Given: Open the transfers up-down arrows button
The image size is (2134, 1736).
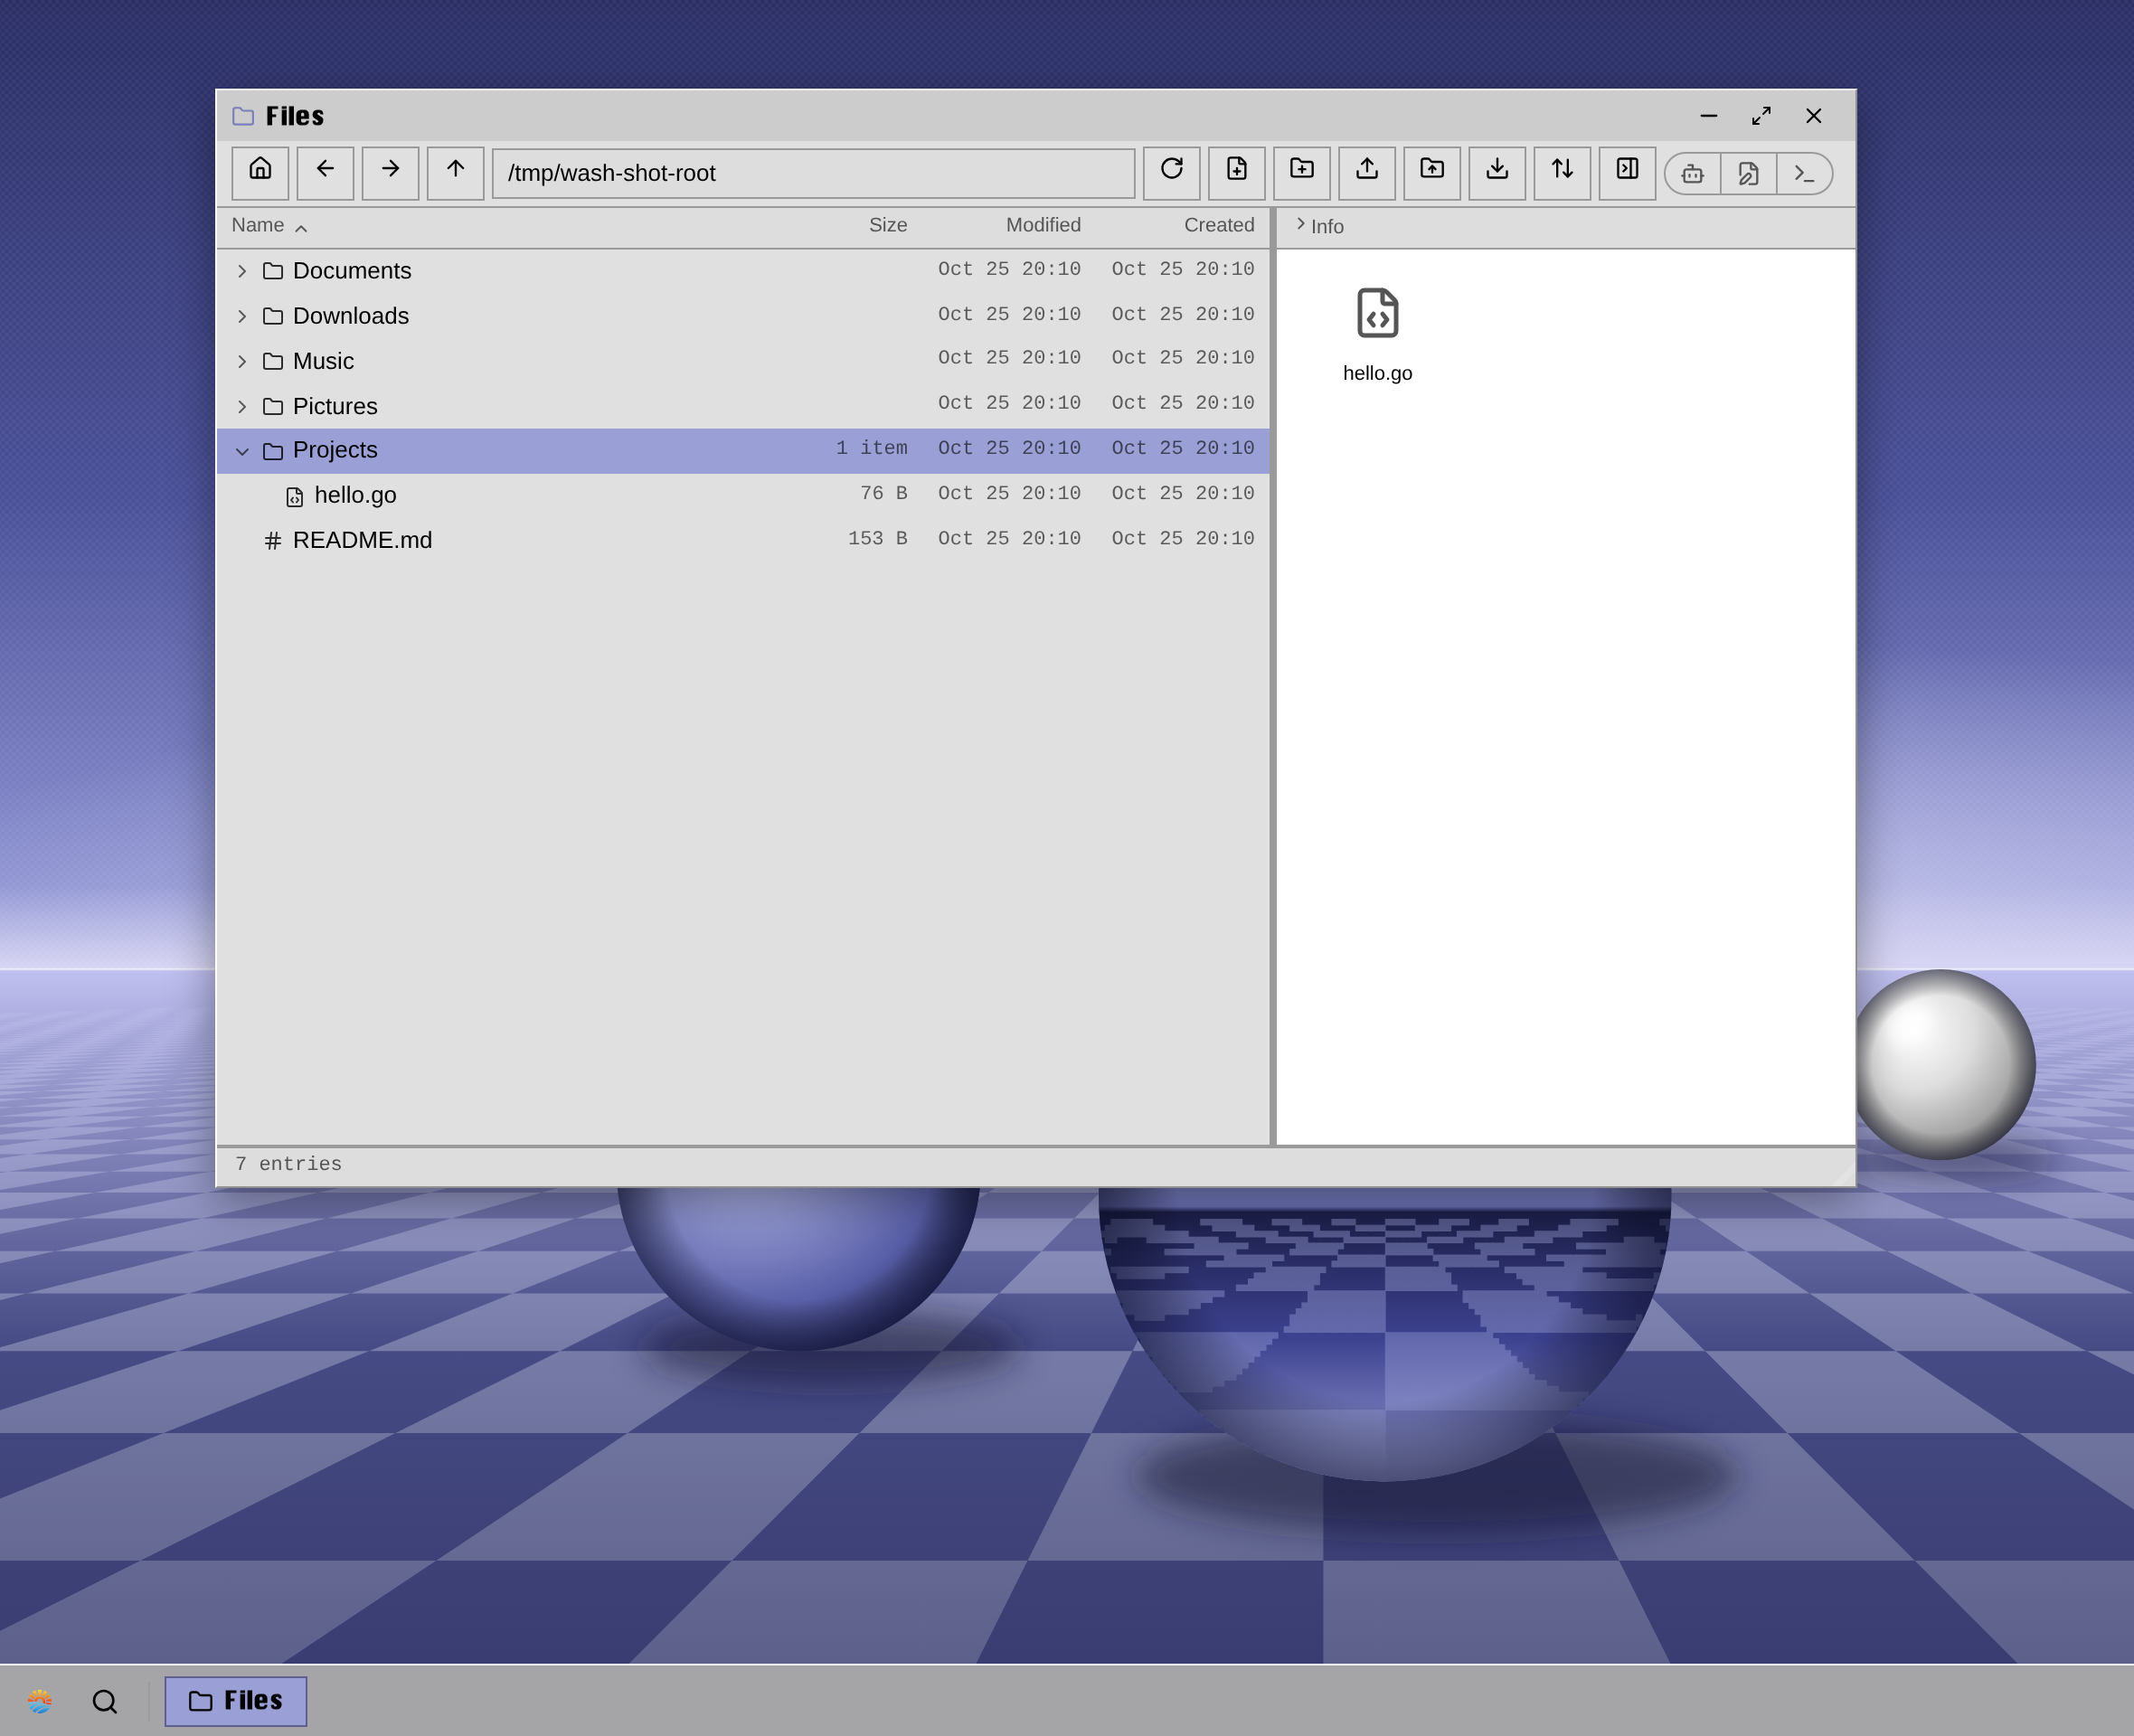Looking at the screenshot, I should [x=1561, y=173].
